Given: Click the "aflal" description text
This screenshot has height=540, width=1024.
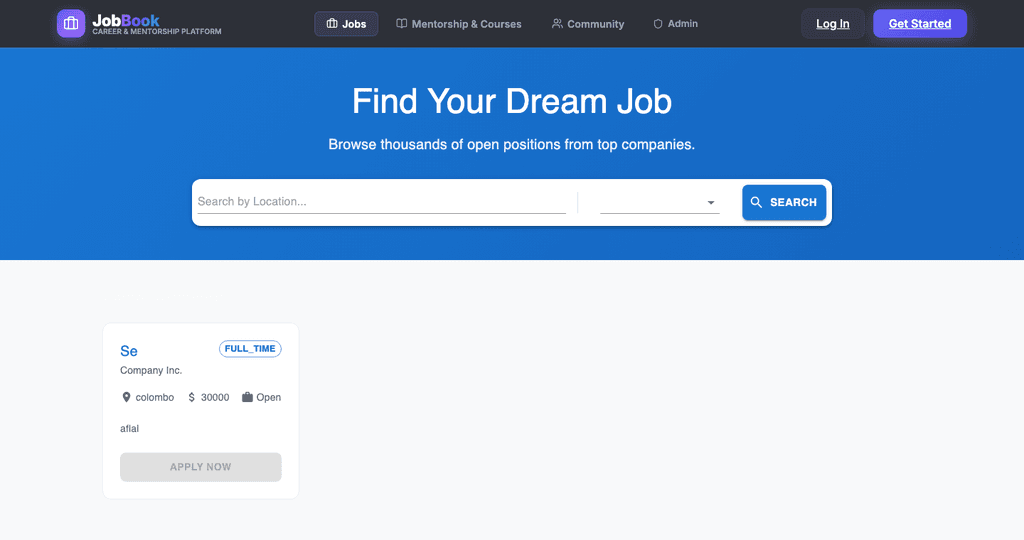Looking at the screenshot, I should point(129,428).
